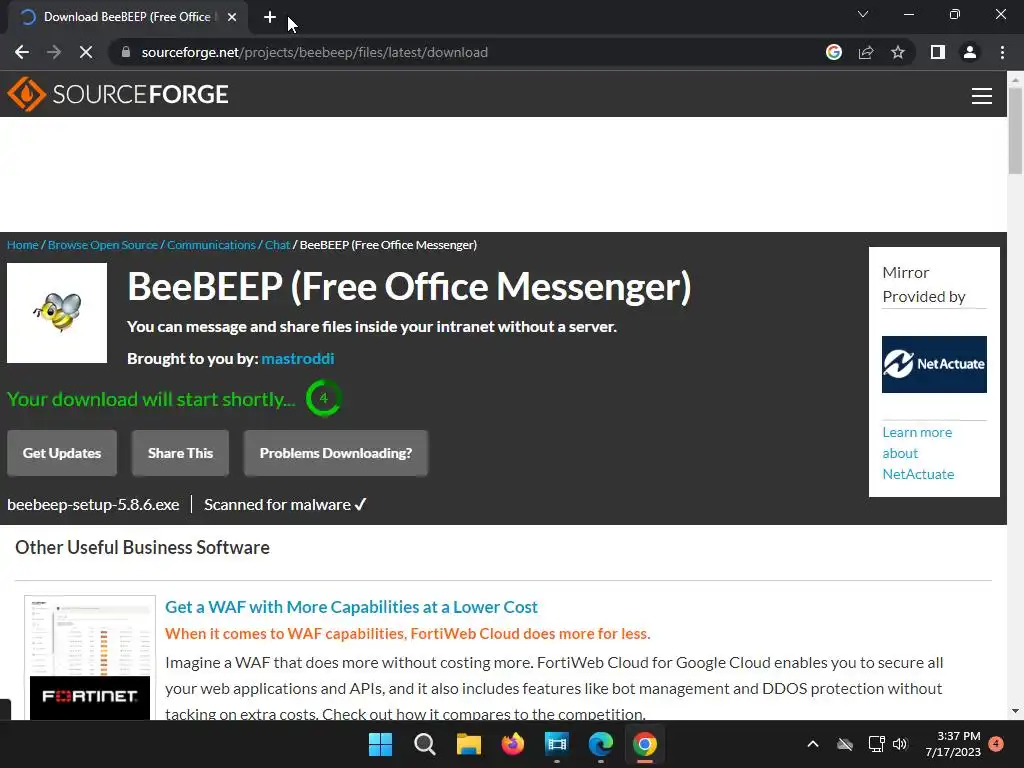
Task: Toggle the browser side panel
Action: pos(938,52)
